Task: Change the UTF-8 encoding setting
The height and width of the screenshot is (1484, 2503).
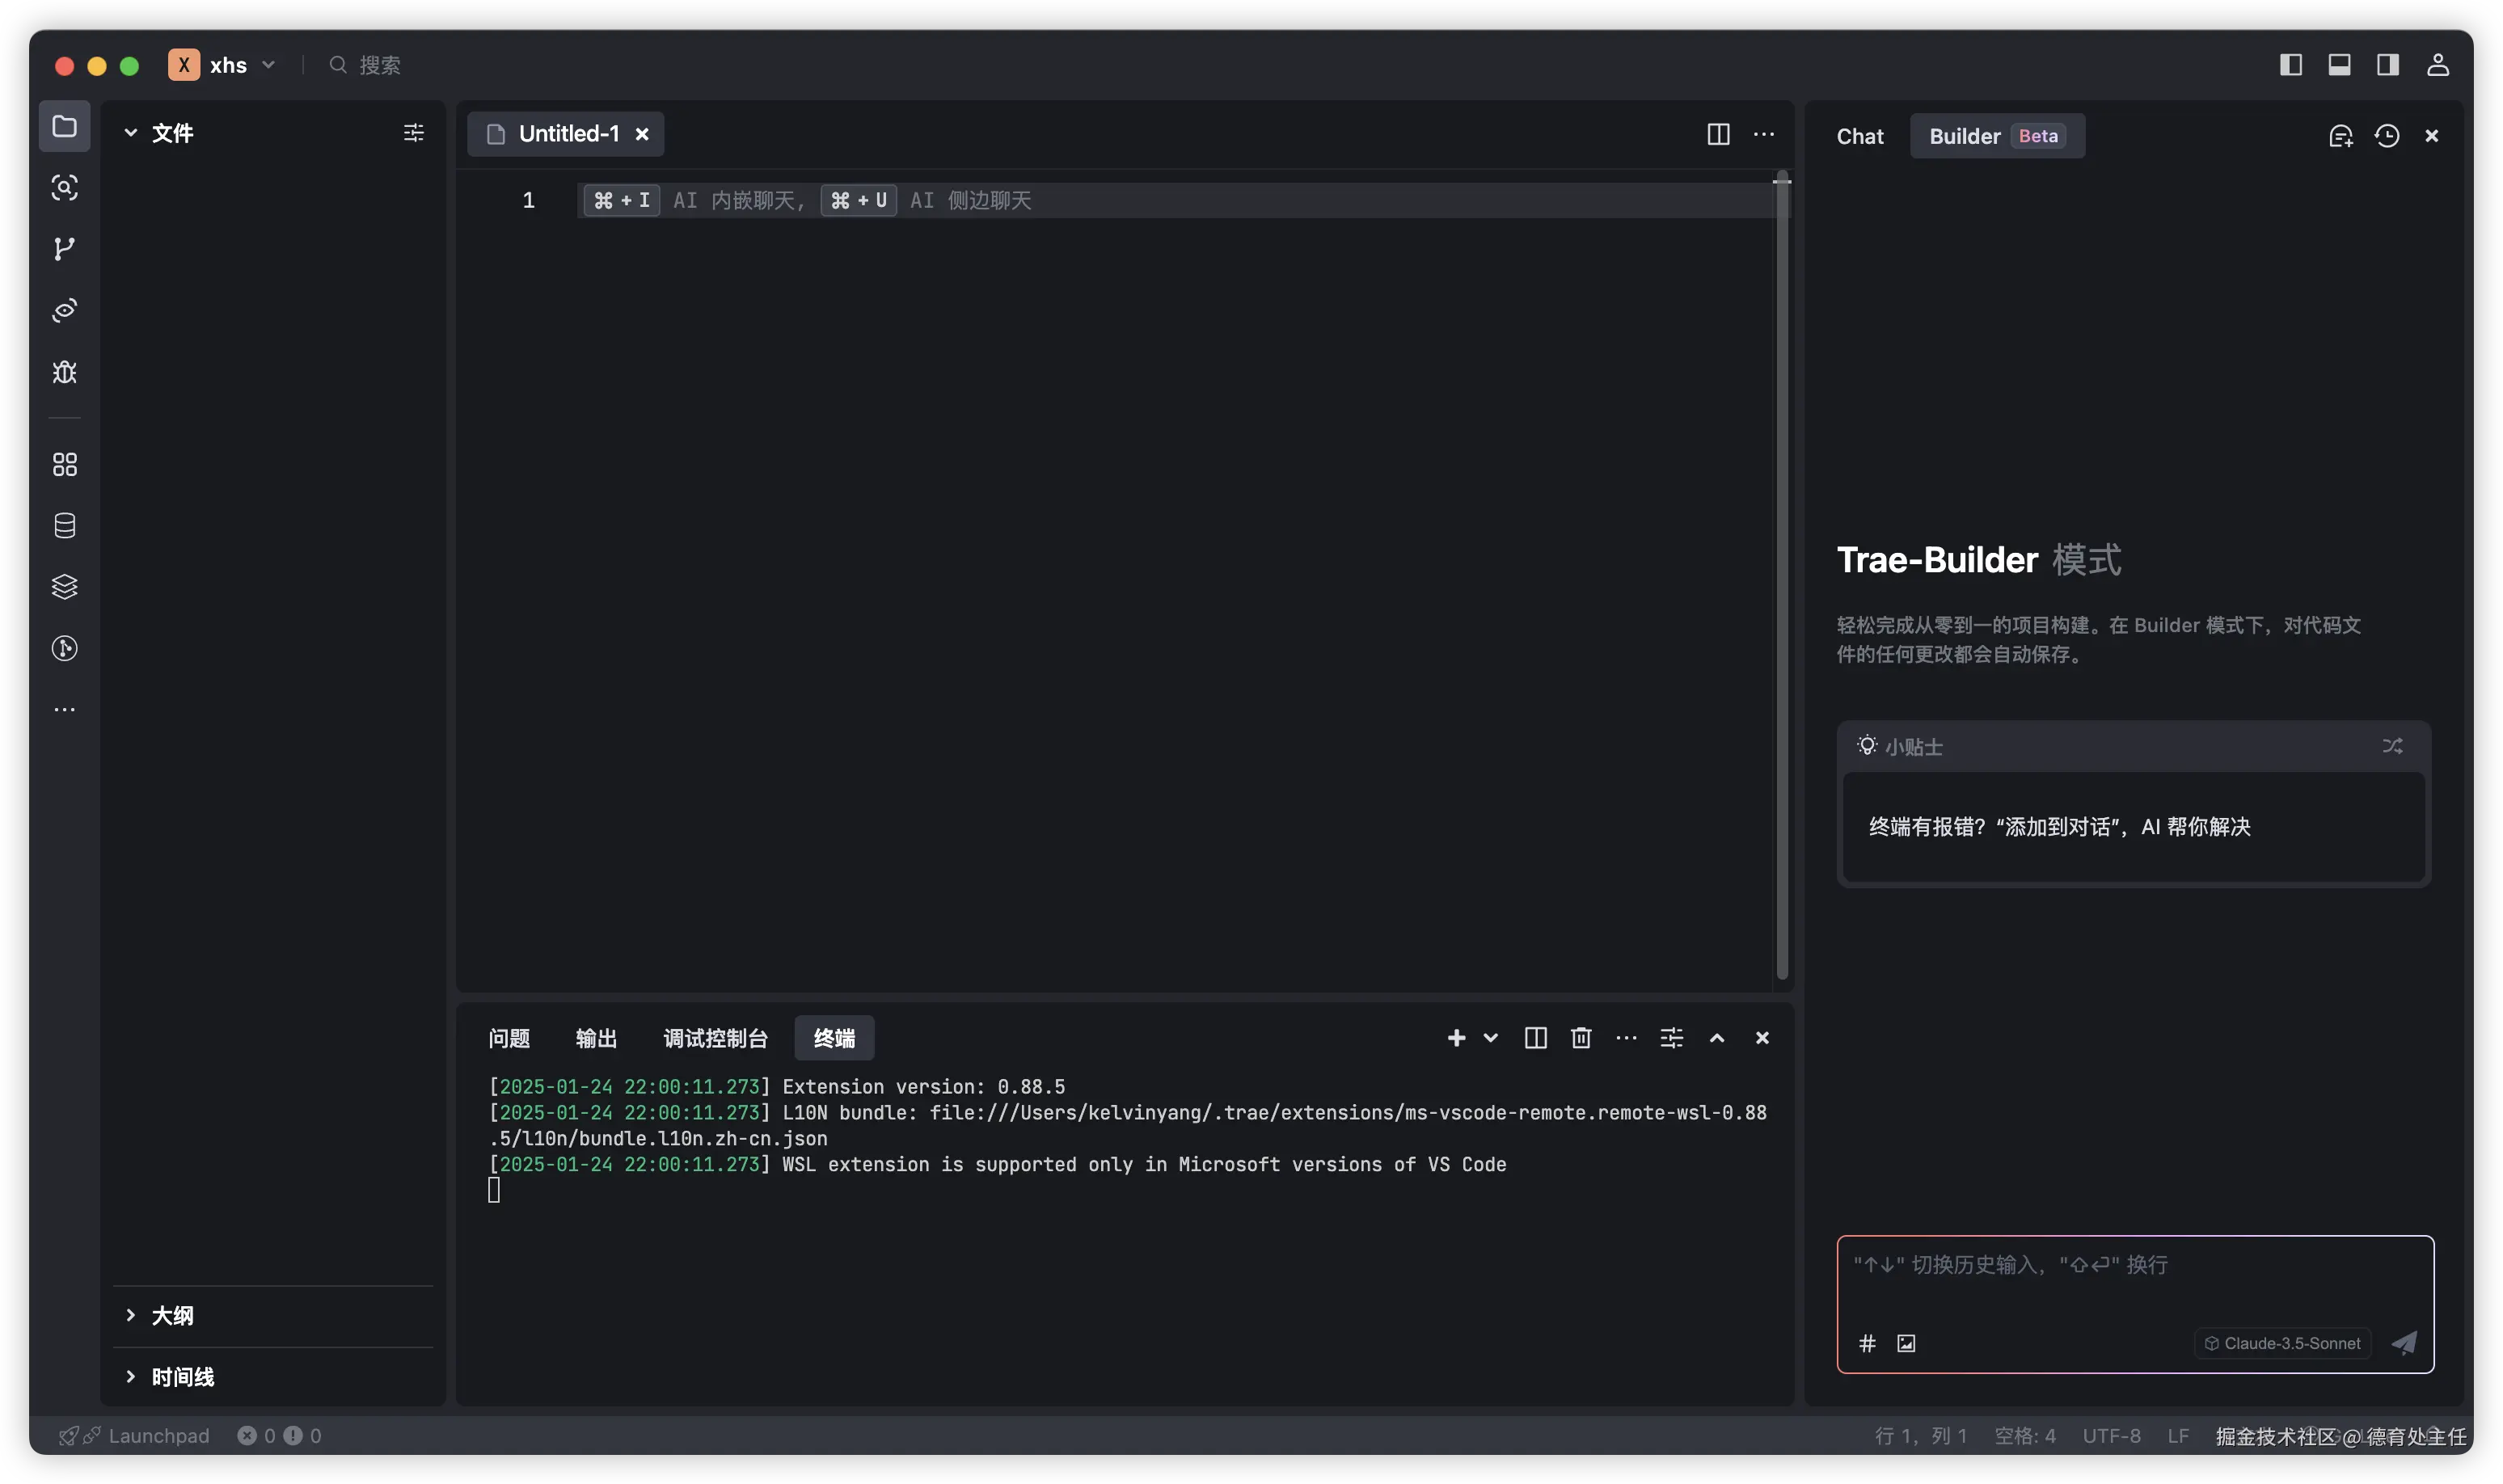Action: (2111, 1436)
